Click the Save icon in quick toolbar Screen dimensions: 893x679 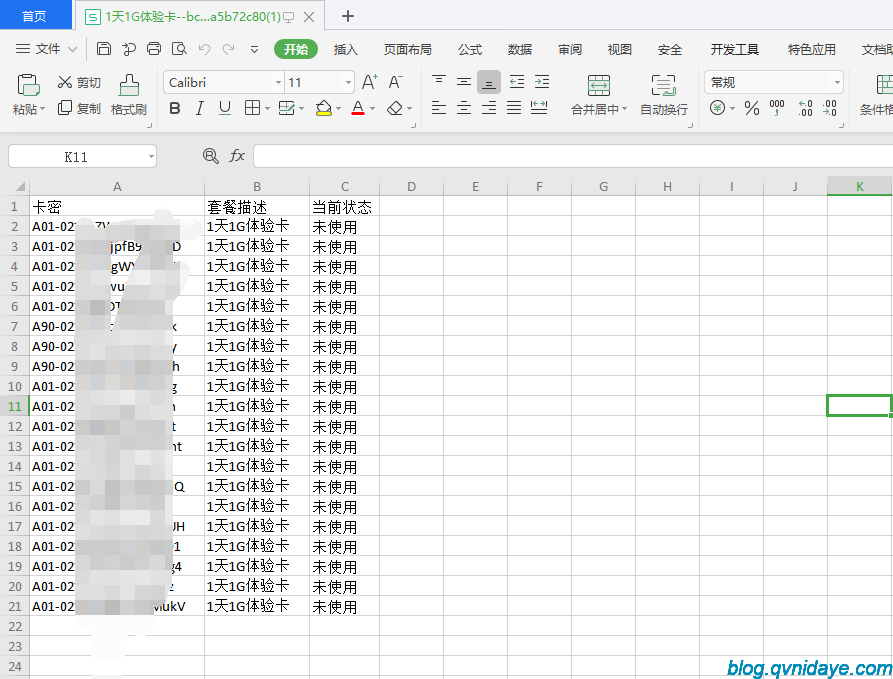tap(104, 49)
